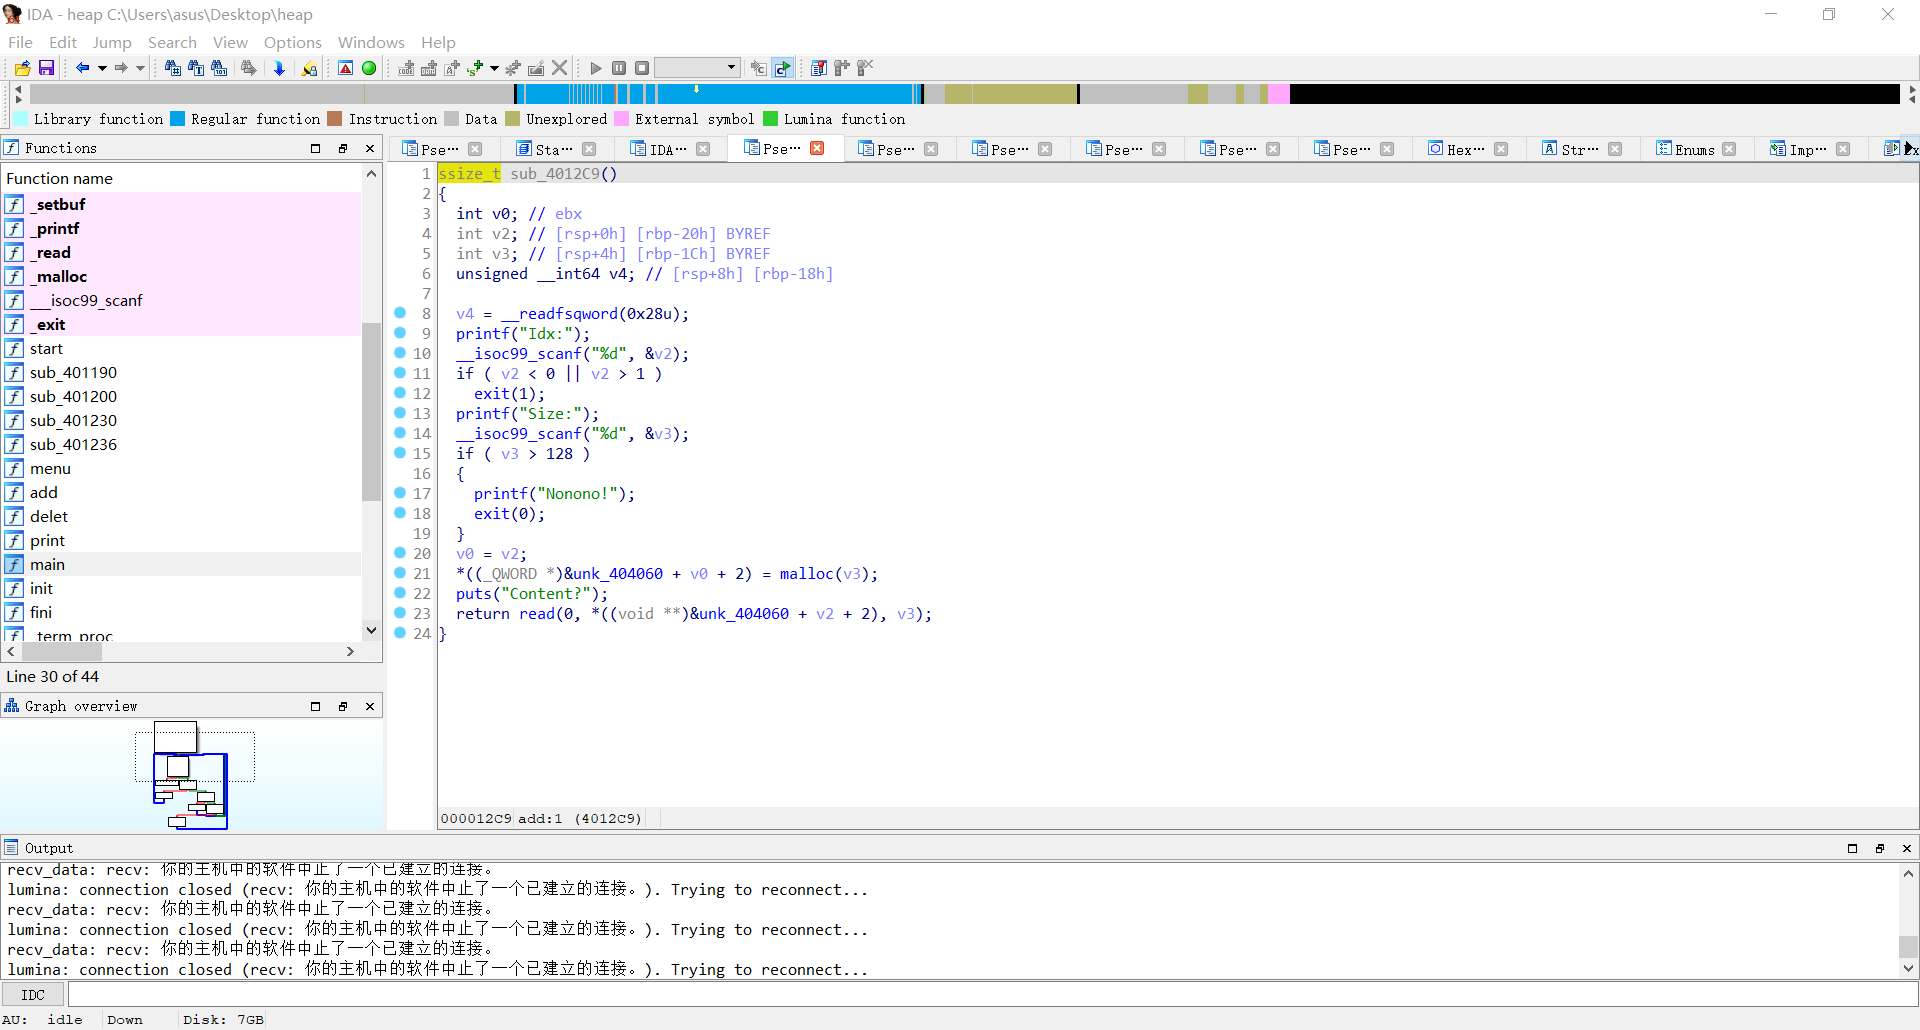Toggle breakpoint dot on line 17
This screenshot has width=1920, height=1030.
pos(400,493)
